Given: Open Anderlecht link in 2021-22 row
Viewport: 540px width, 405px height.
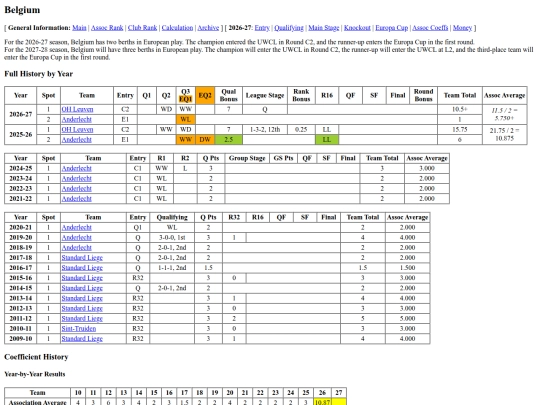Looking at the screenshot, I should coord(76,198).
